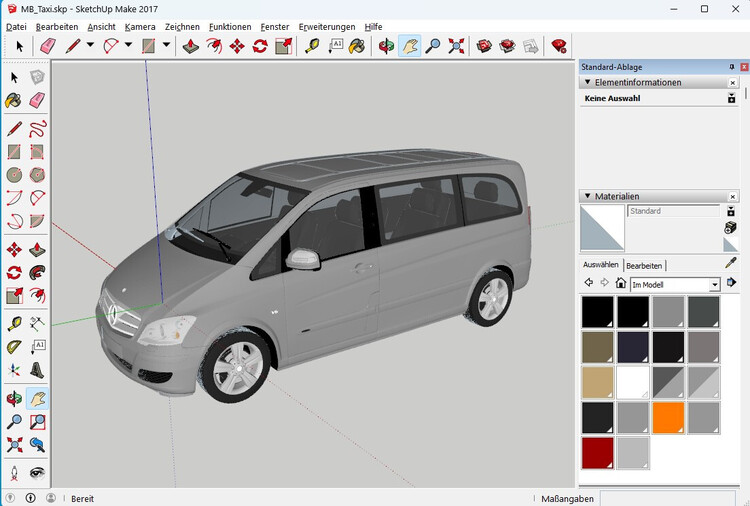
Task: Select the Eraser tool in top toolbar
Action: point(47,46)
